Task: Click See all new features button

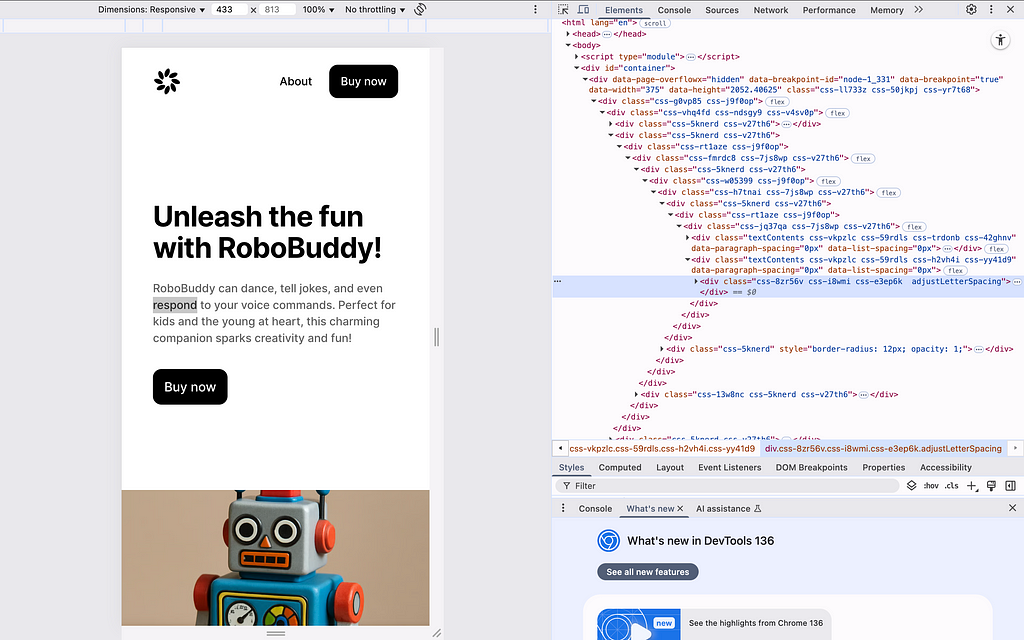Action: tap(648, 572)
